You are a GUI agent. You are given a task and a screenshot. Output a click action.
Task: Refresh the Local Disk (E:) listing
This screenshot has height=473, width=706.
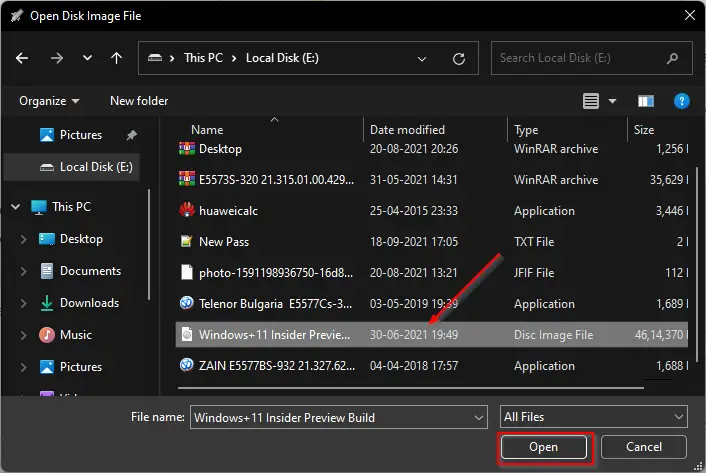(459, 59)
